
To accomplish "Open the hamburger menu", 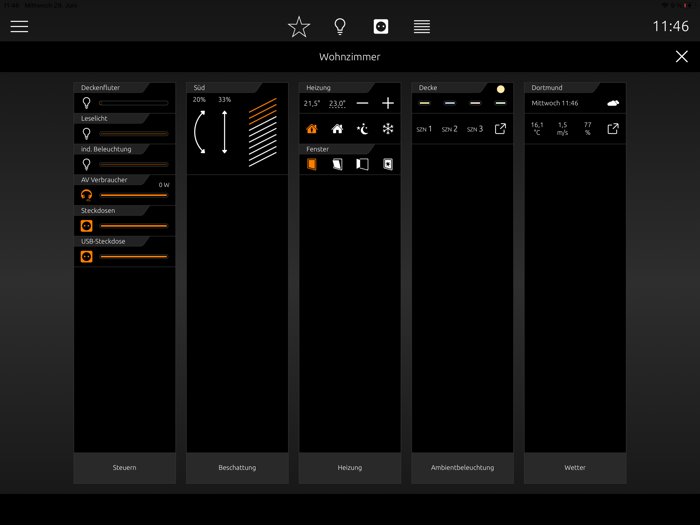I will click(19, 26).
